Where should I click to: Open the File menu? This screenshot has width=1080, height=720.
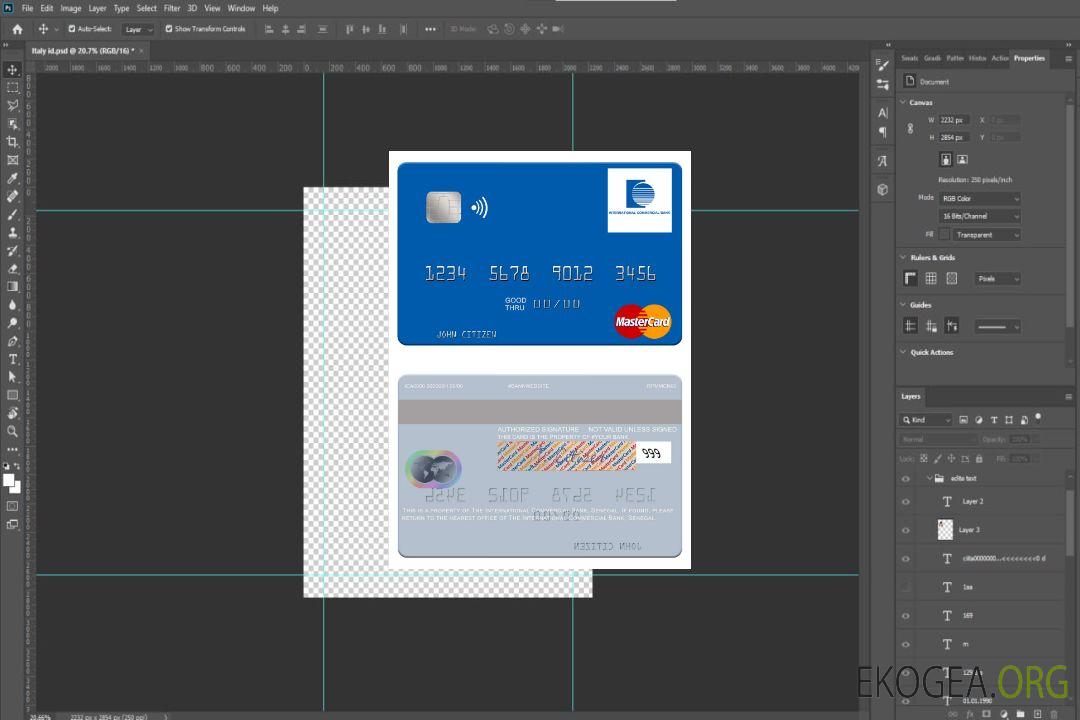click(x=28, y=8)
